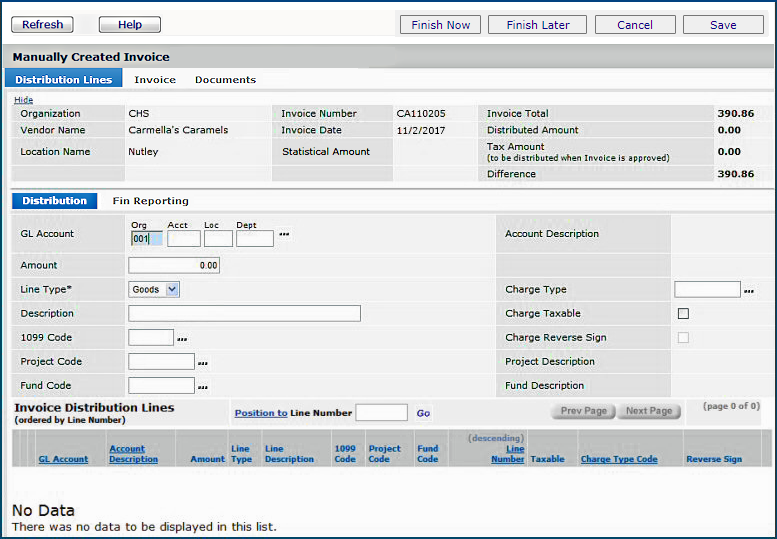Click the Amount input field

pos(174,266)
